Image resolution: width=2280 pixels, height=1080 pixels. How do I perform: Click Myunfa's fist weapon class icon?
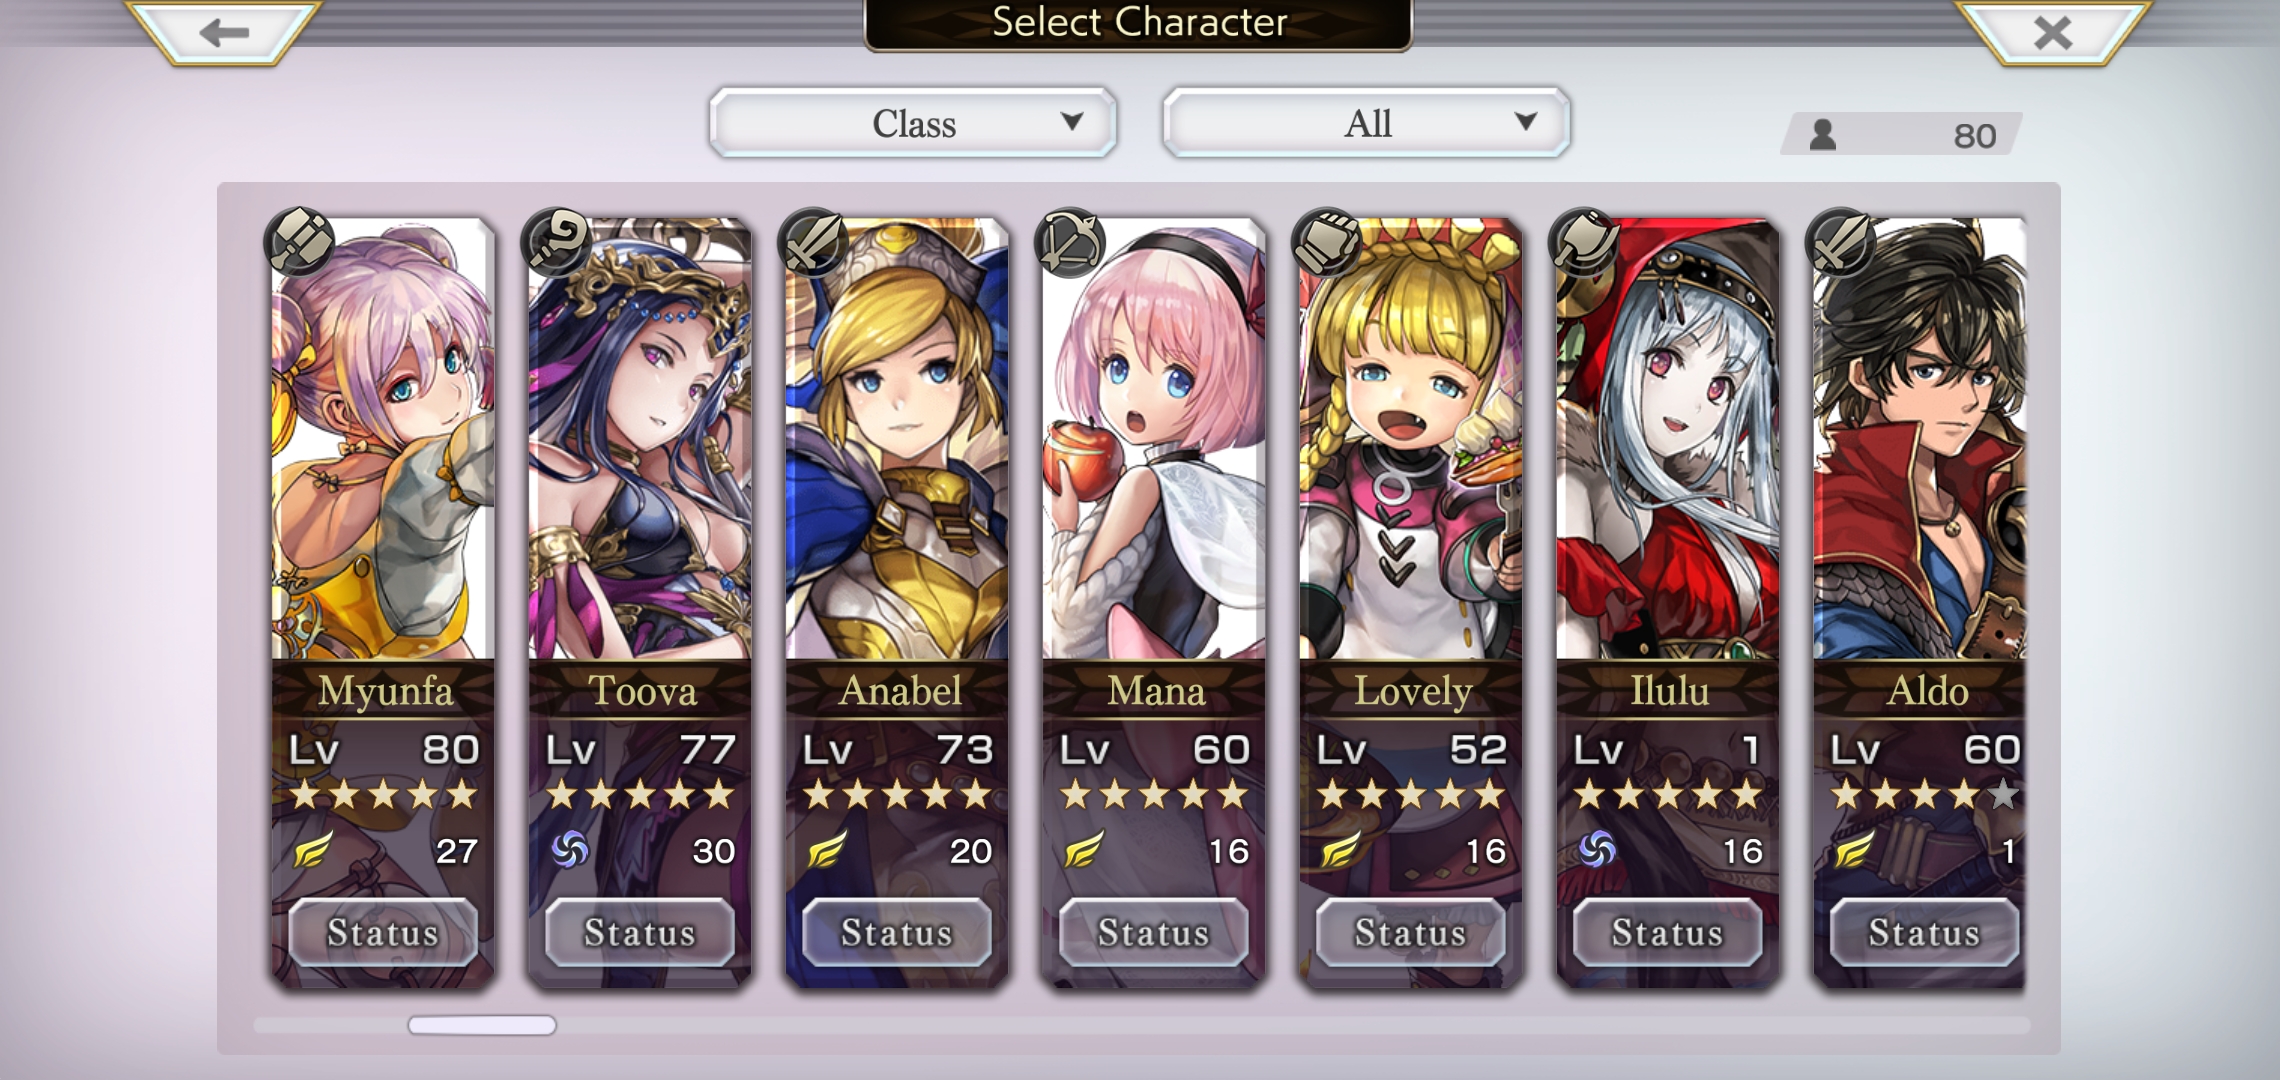[x=299, y=242]
